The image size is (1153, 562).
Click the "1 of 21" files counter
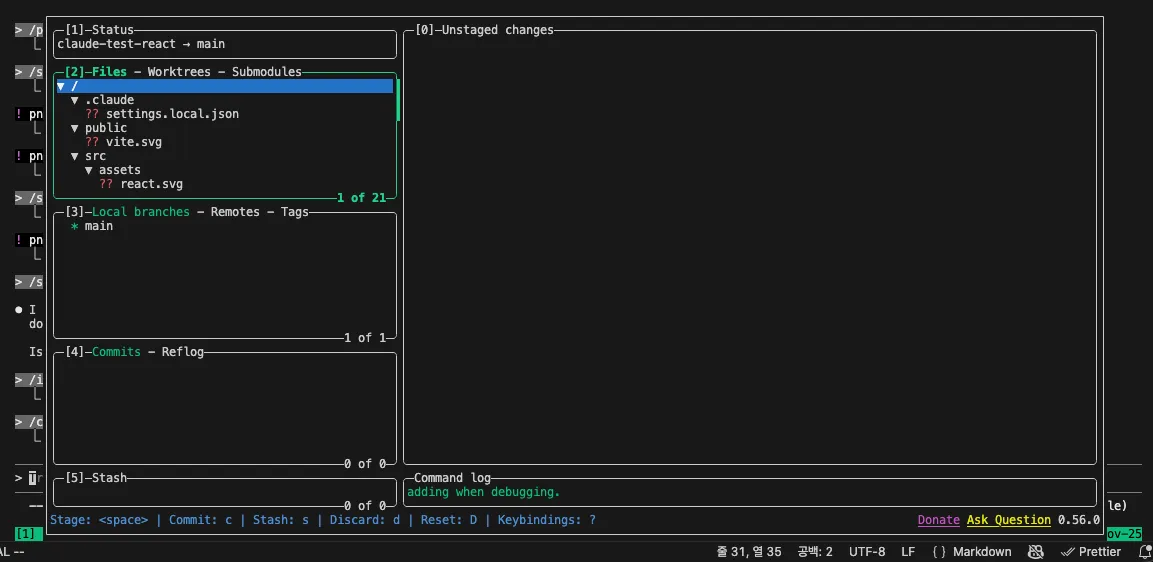362,198
